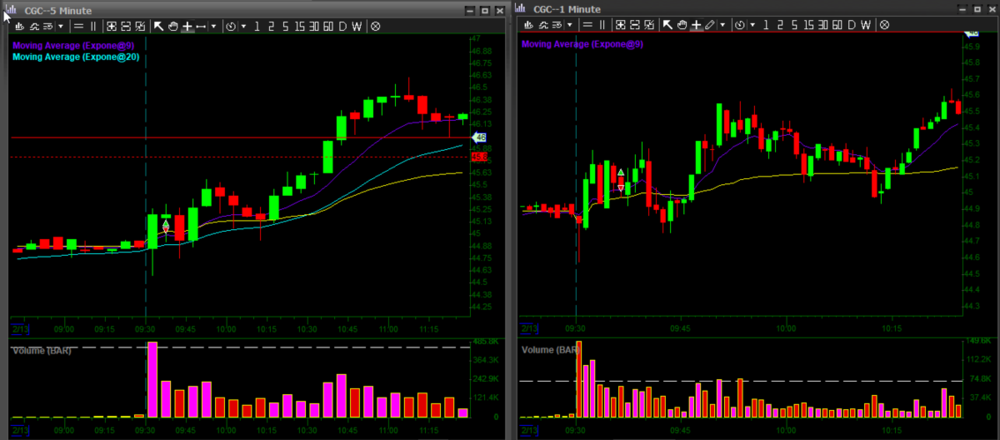1000x440 pixels.
Task: Click the white price marker on 5 Minute axis
Action: click(479, 137)
